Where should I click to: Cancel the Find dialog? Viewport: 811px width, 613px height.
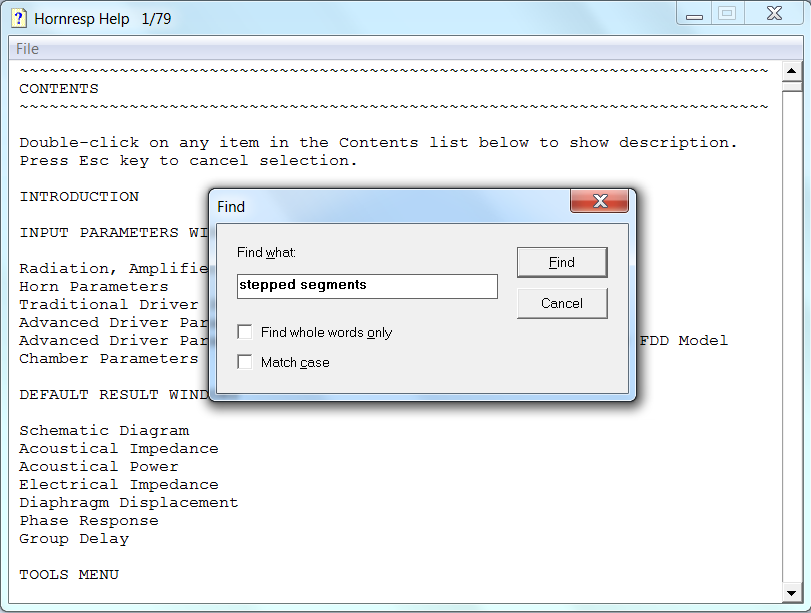coord(562,303)
